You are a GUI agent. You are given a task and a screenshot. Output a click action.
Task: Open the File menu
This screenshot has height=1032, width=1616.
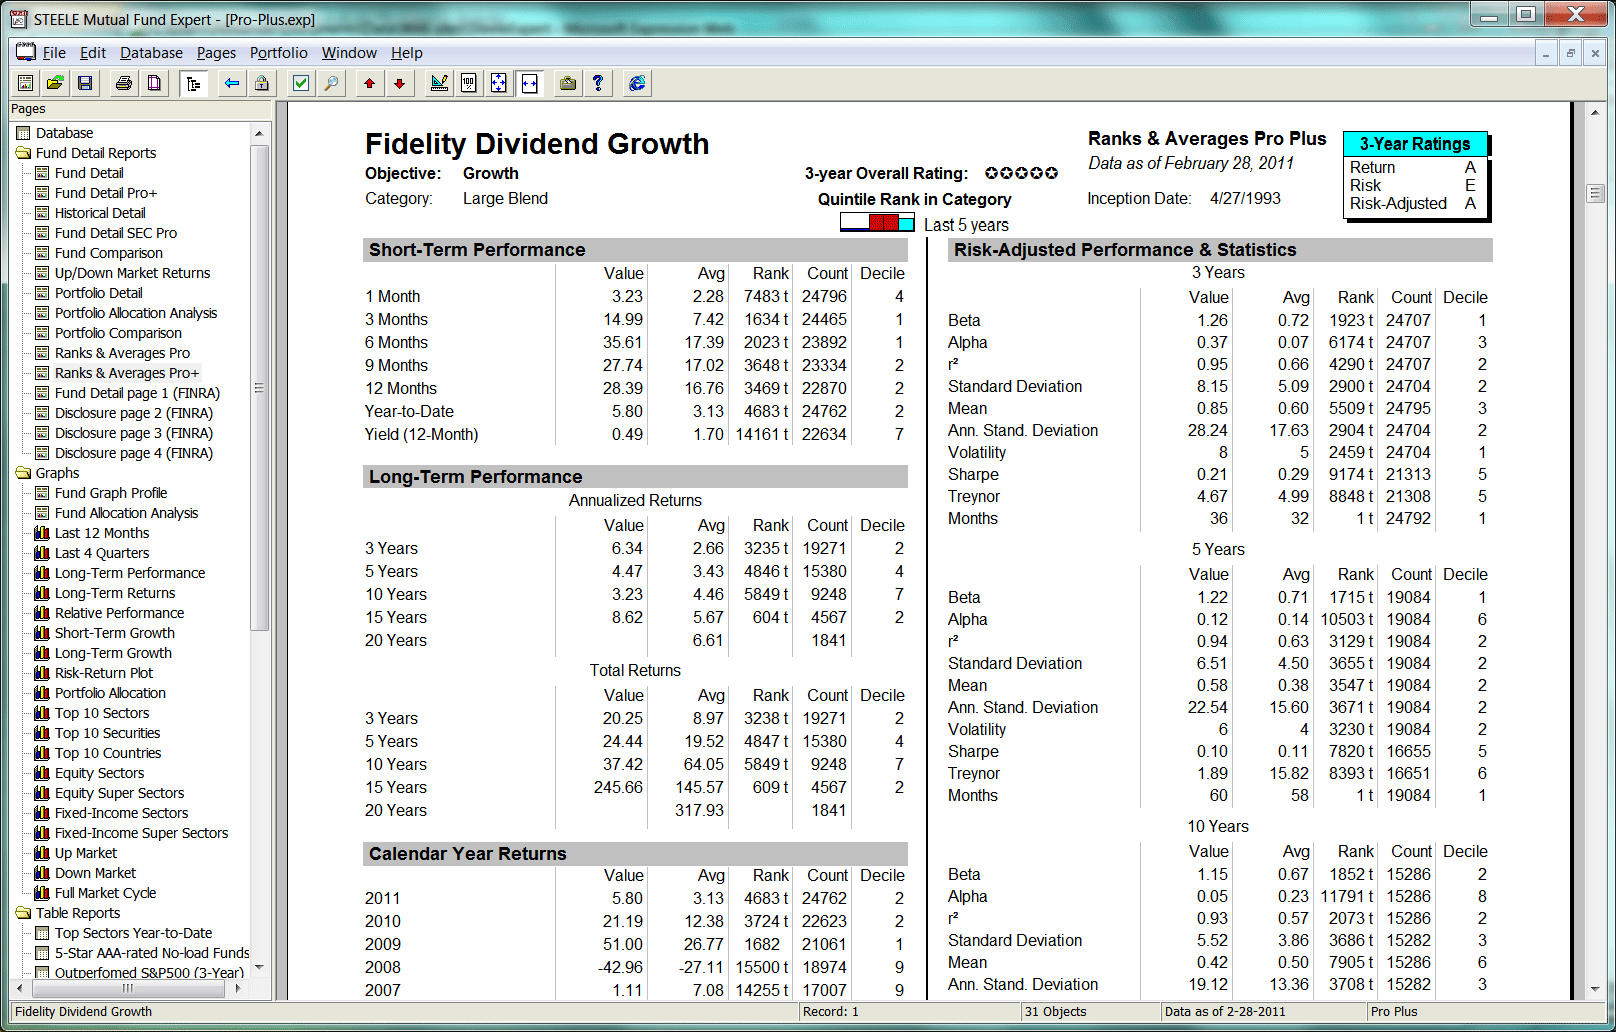point(54,53)
